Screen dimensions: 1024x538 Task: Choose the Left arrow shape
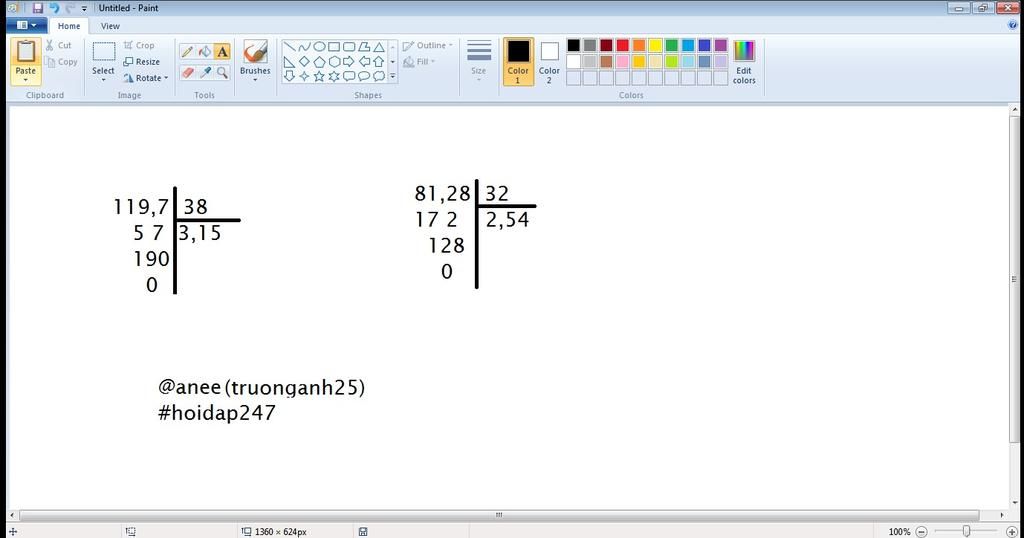tap(364, 62)
